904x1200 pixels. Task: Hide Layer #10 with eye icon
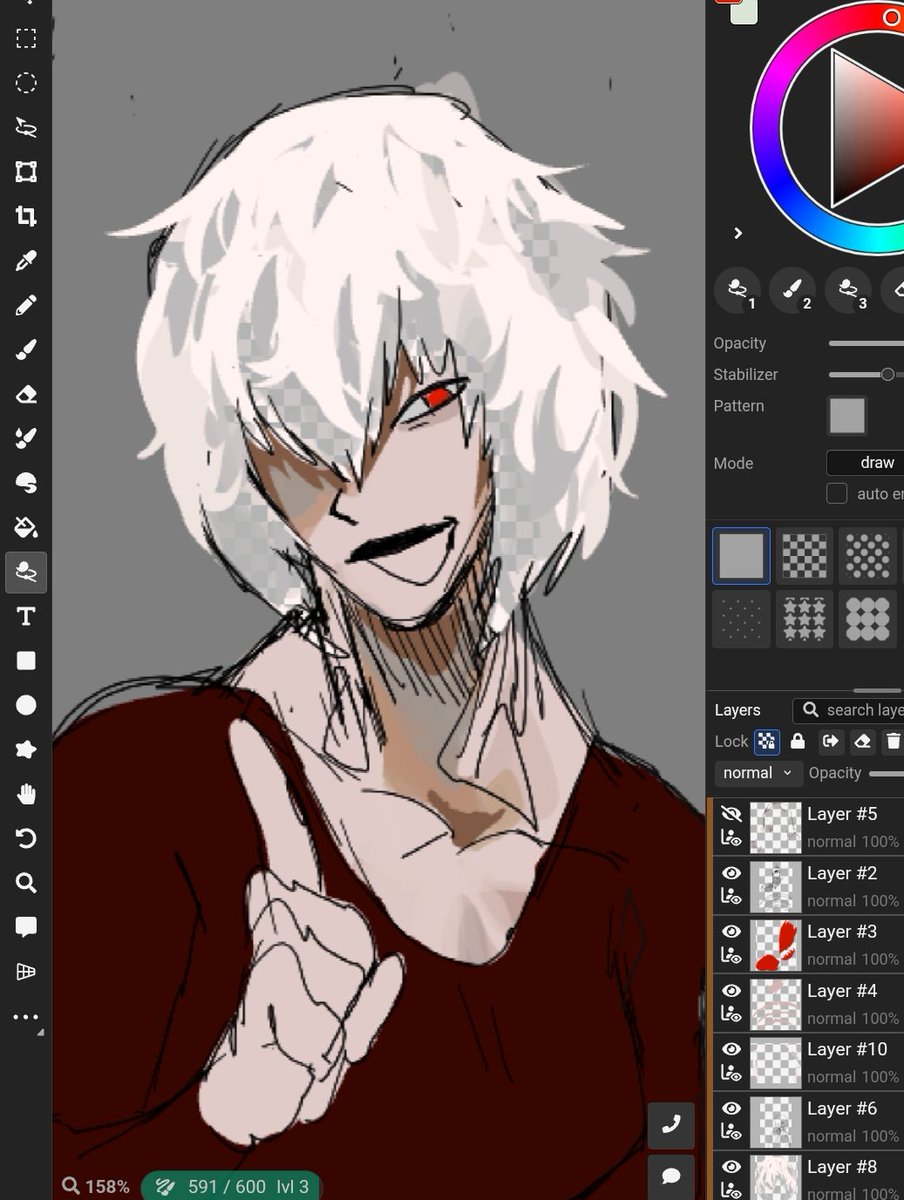[732, 1049]
